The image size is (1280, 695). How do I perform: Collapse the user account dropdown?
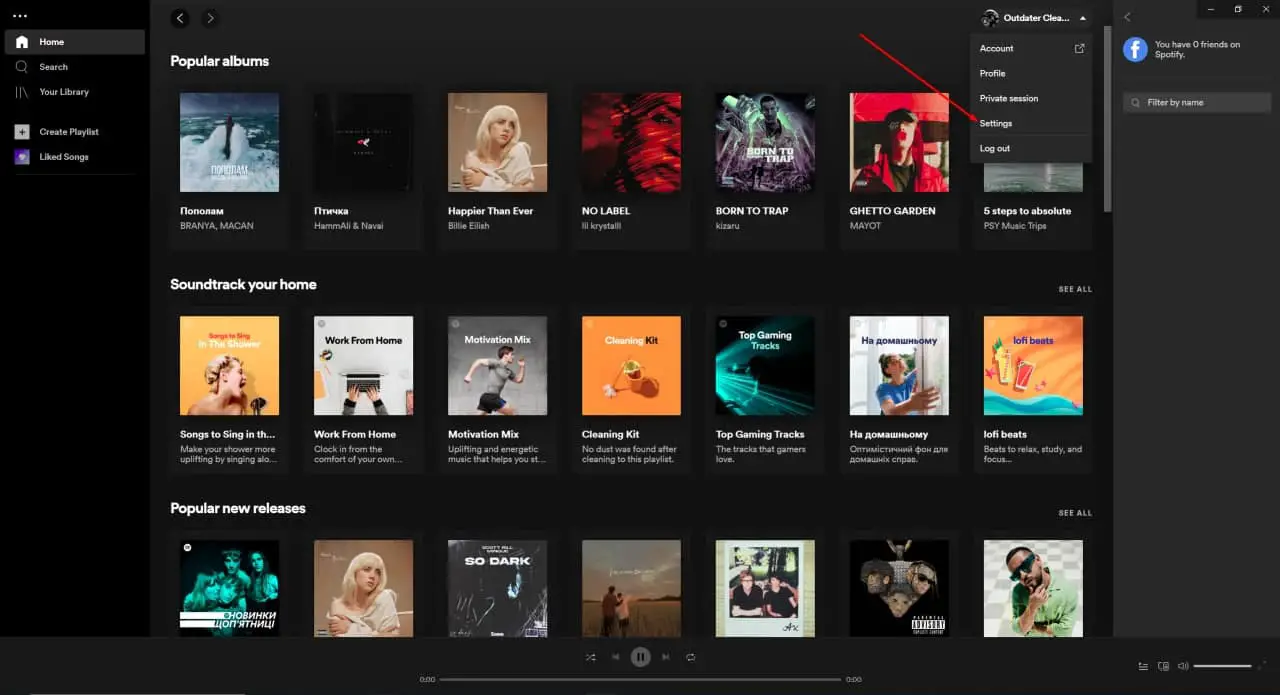pyautogui.click(x=1082, y=17)
